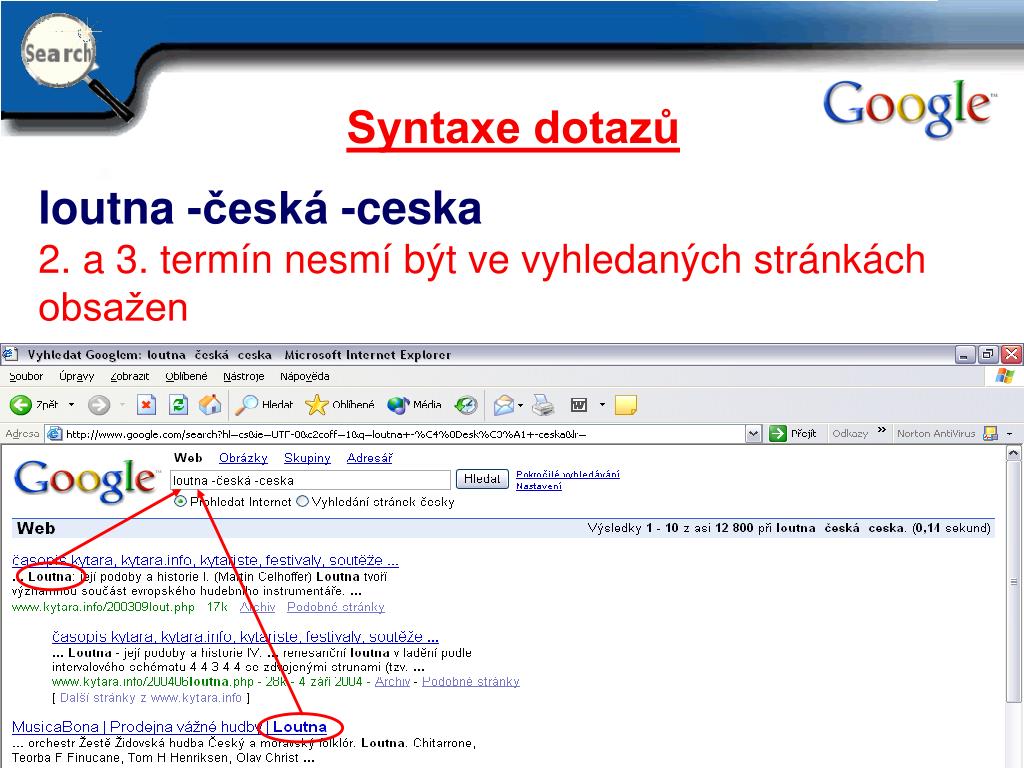The width and height of the screenshot is (1024, 768).
Task: Open MusicaBona Prodejna vážné hudby result
Action: (169, 727)
